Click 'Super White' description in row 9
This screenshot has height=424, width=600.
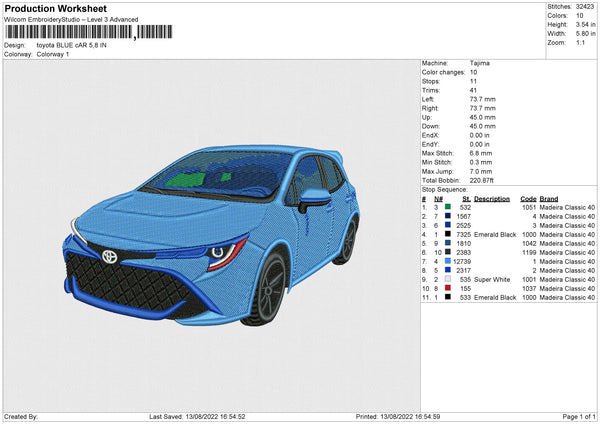coord(492,279)
